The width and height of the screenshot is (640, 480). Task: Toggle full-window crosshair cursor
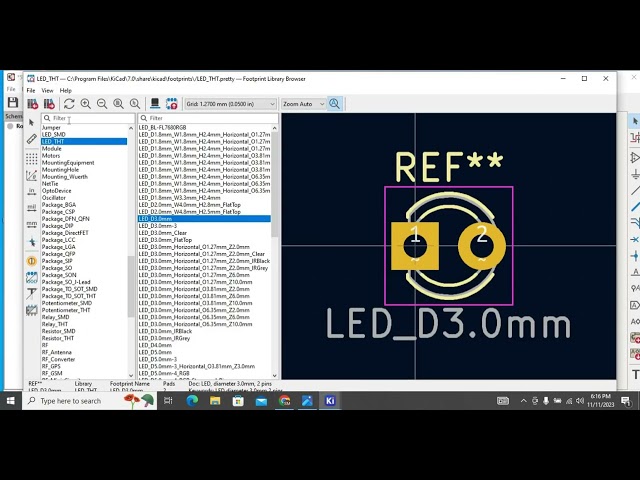pyautogui.click(x=31, y=242)
